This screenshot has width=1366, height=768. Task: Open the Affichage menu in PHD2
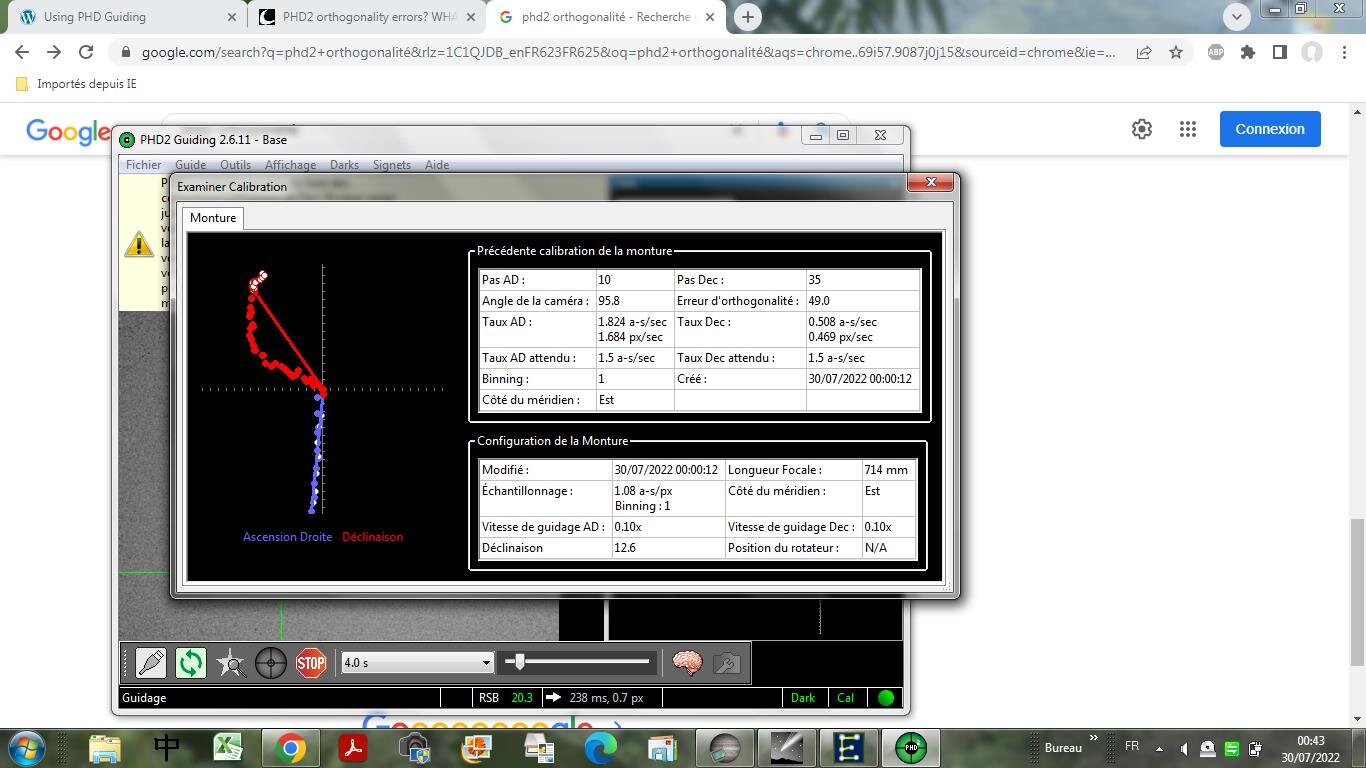click(x=290, y=165)
